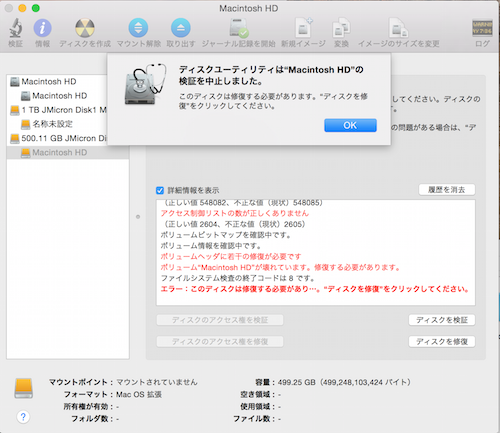Click the ディスクを修復 button
The image size is (500, 433).
coord(442,342)
